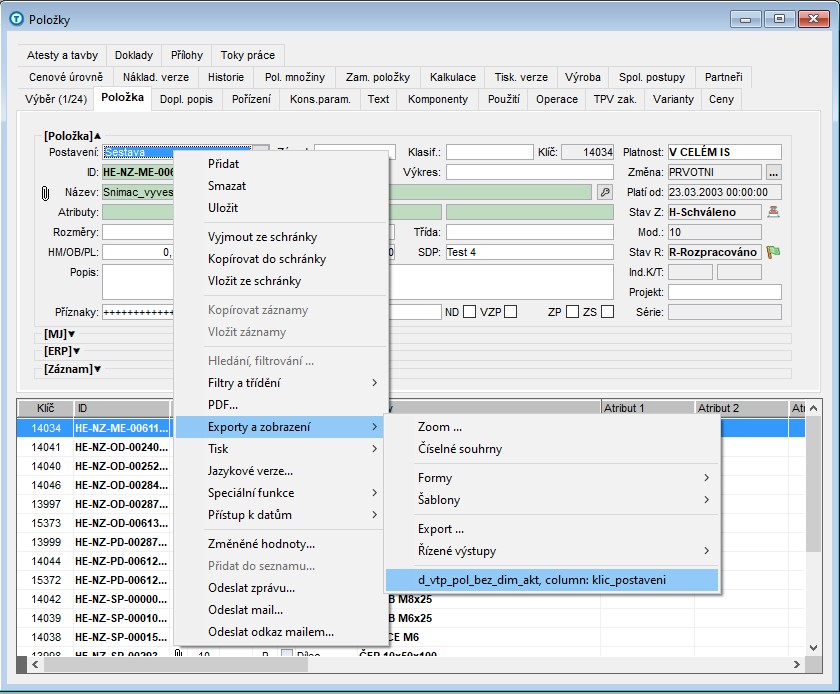Choose Odeslat odkaz mailem... menu item

point(281,631)
